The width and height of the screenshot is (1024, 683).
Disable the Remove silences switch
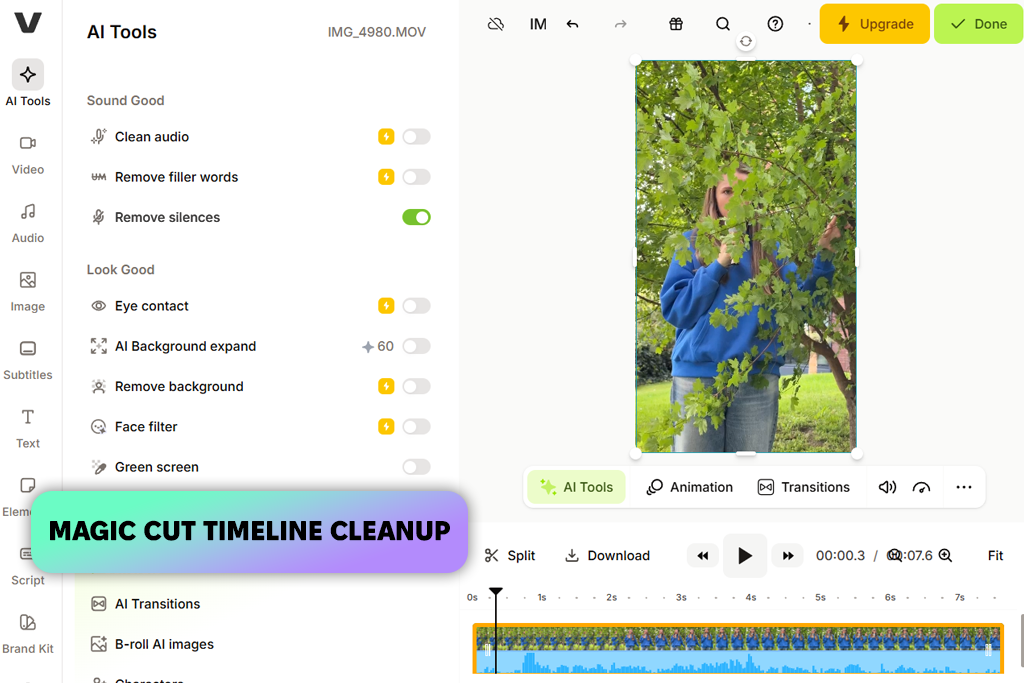(x=416, y=217)
